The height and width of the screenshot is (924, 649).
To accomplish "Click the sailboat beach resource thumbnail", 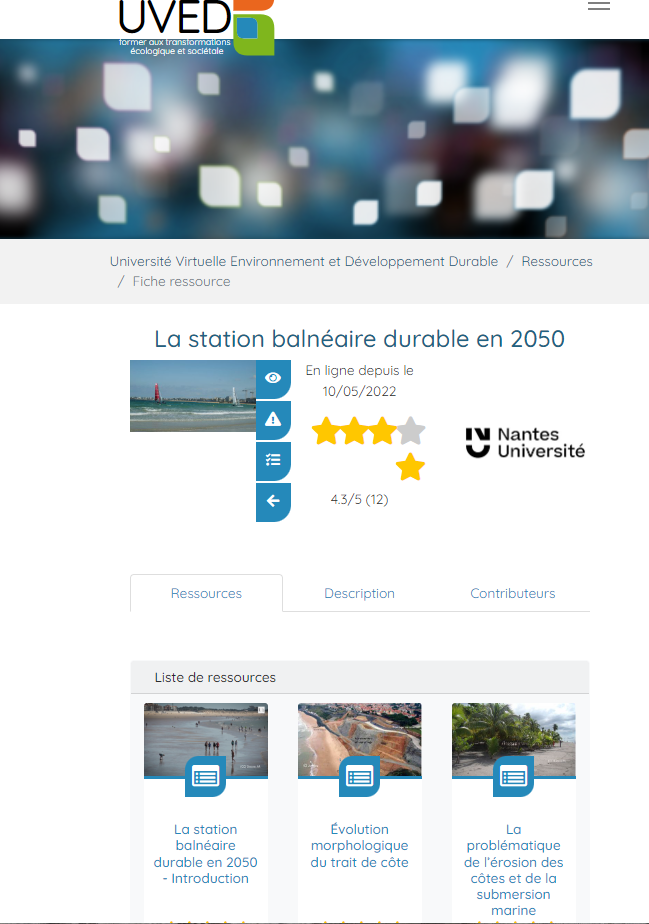I will [193, 396].
